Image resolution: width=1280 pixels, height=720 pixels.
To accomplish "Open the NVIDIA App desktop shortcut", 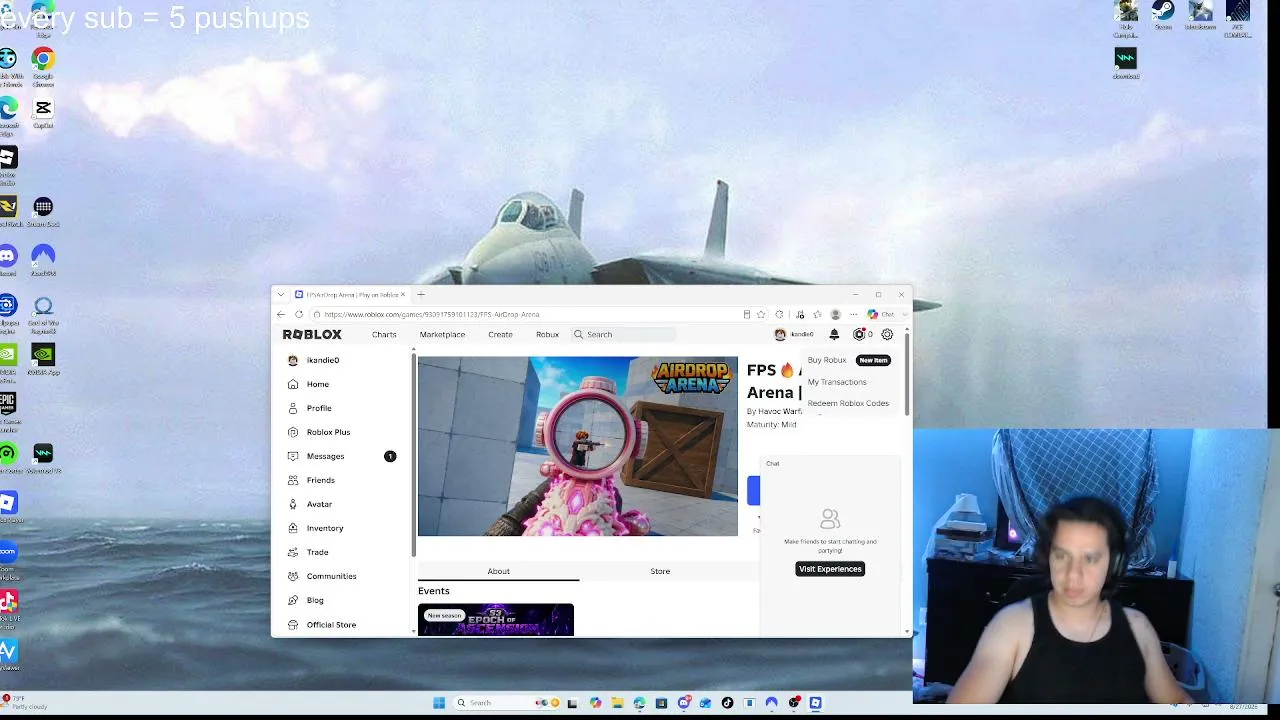I will point(43,360).
